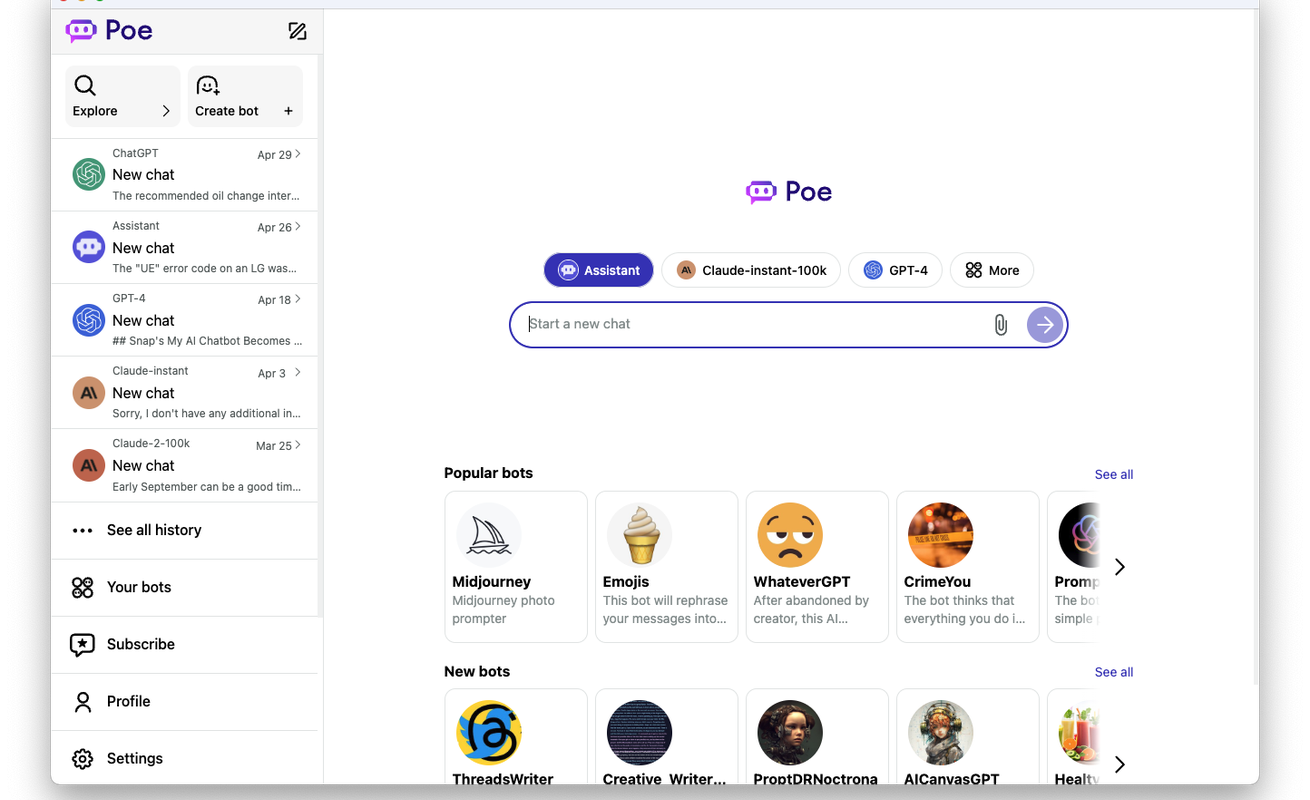Click the send arrow button
Viewport: 1310px width, 800px height.
click(x=1045, y=324)
